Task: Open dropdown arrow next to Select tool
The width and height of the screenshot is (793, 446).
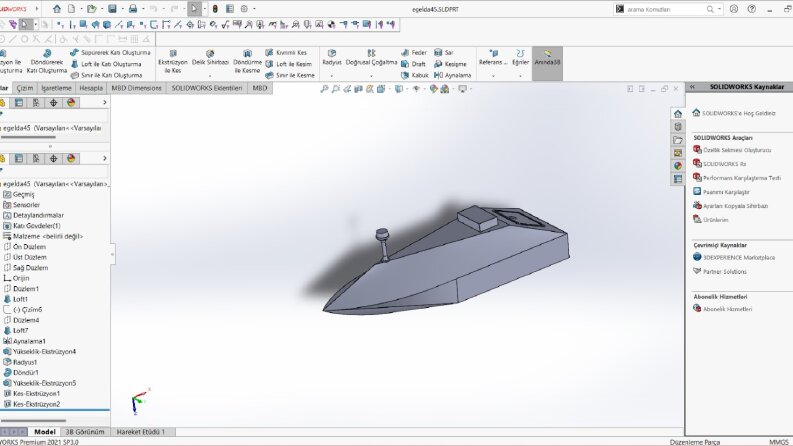Action: 204,9
